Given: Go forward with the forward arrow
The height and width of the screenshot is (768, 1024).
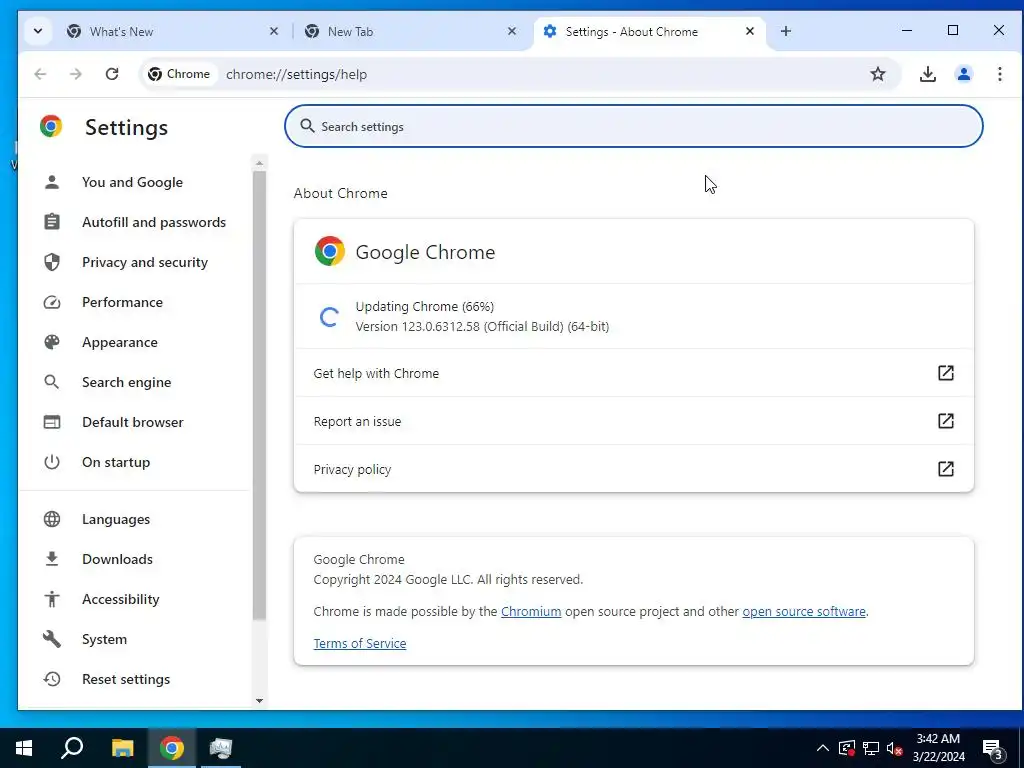Looking at the screenshot, I should [x=76, y=74].
